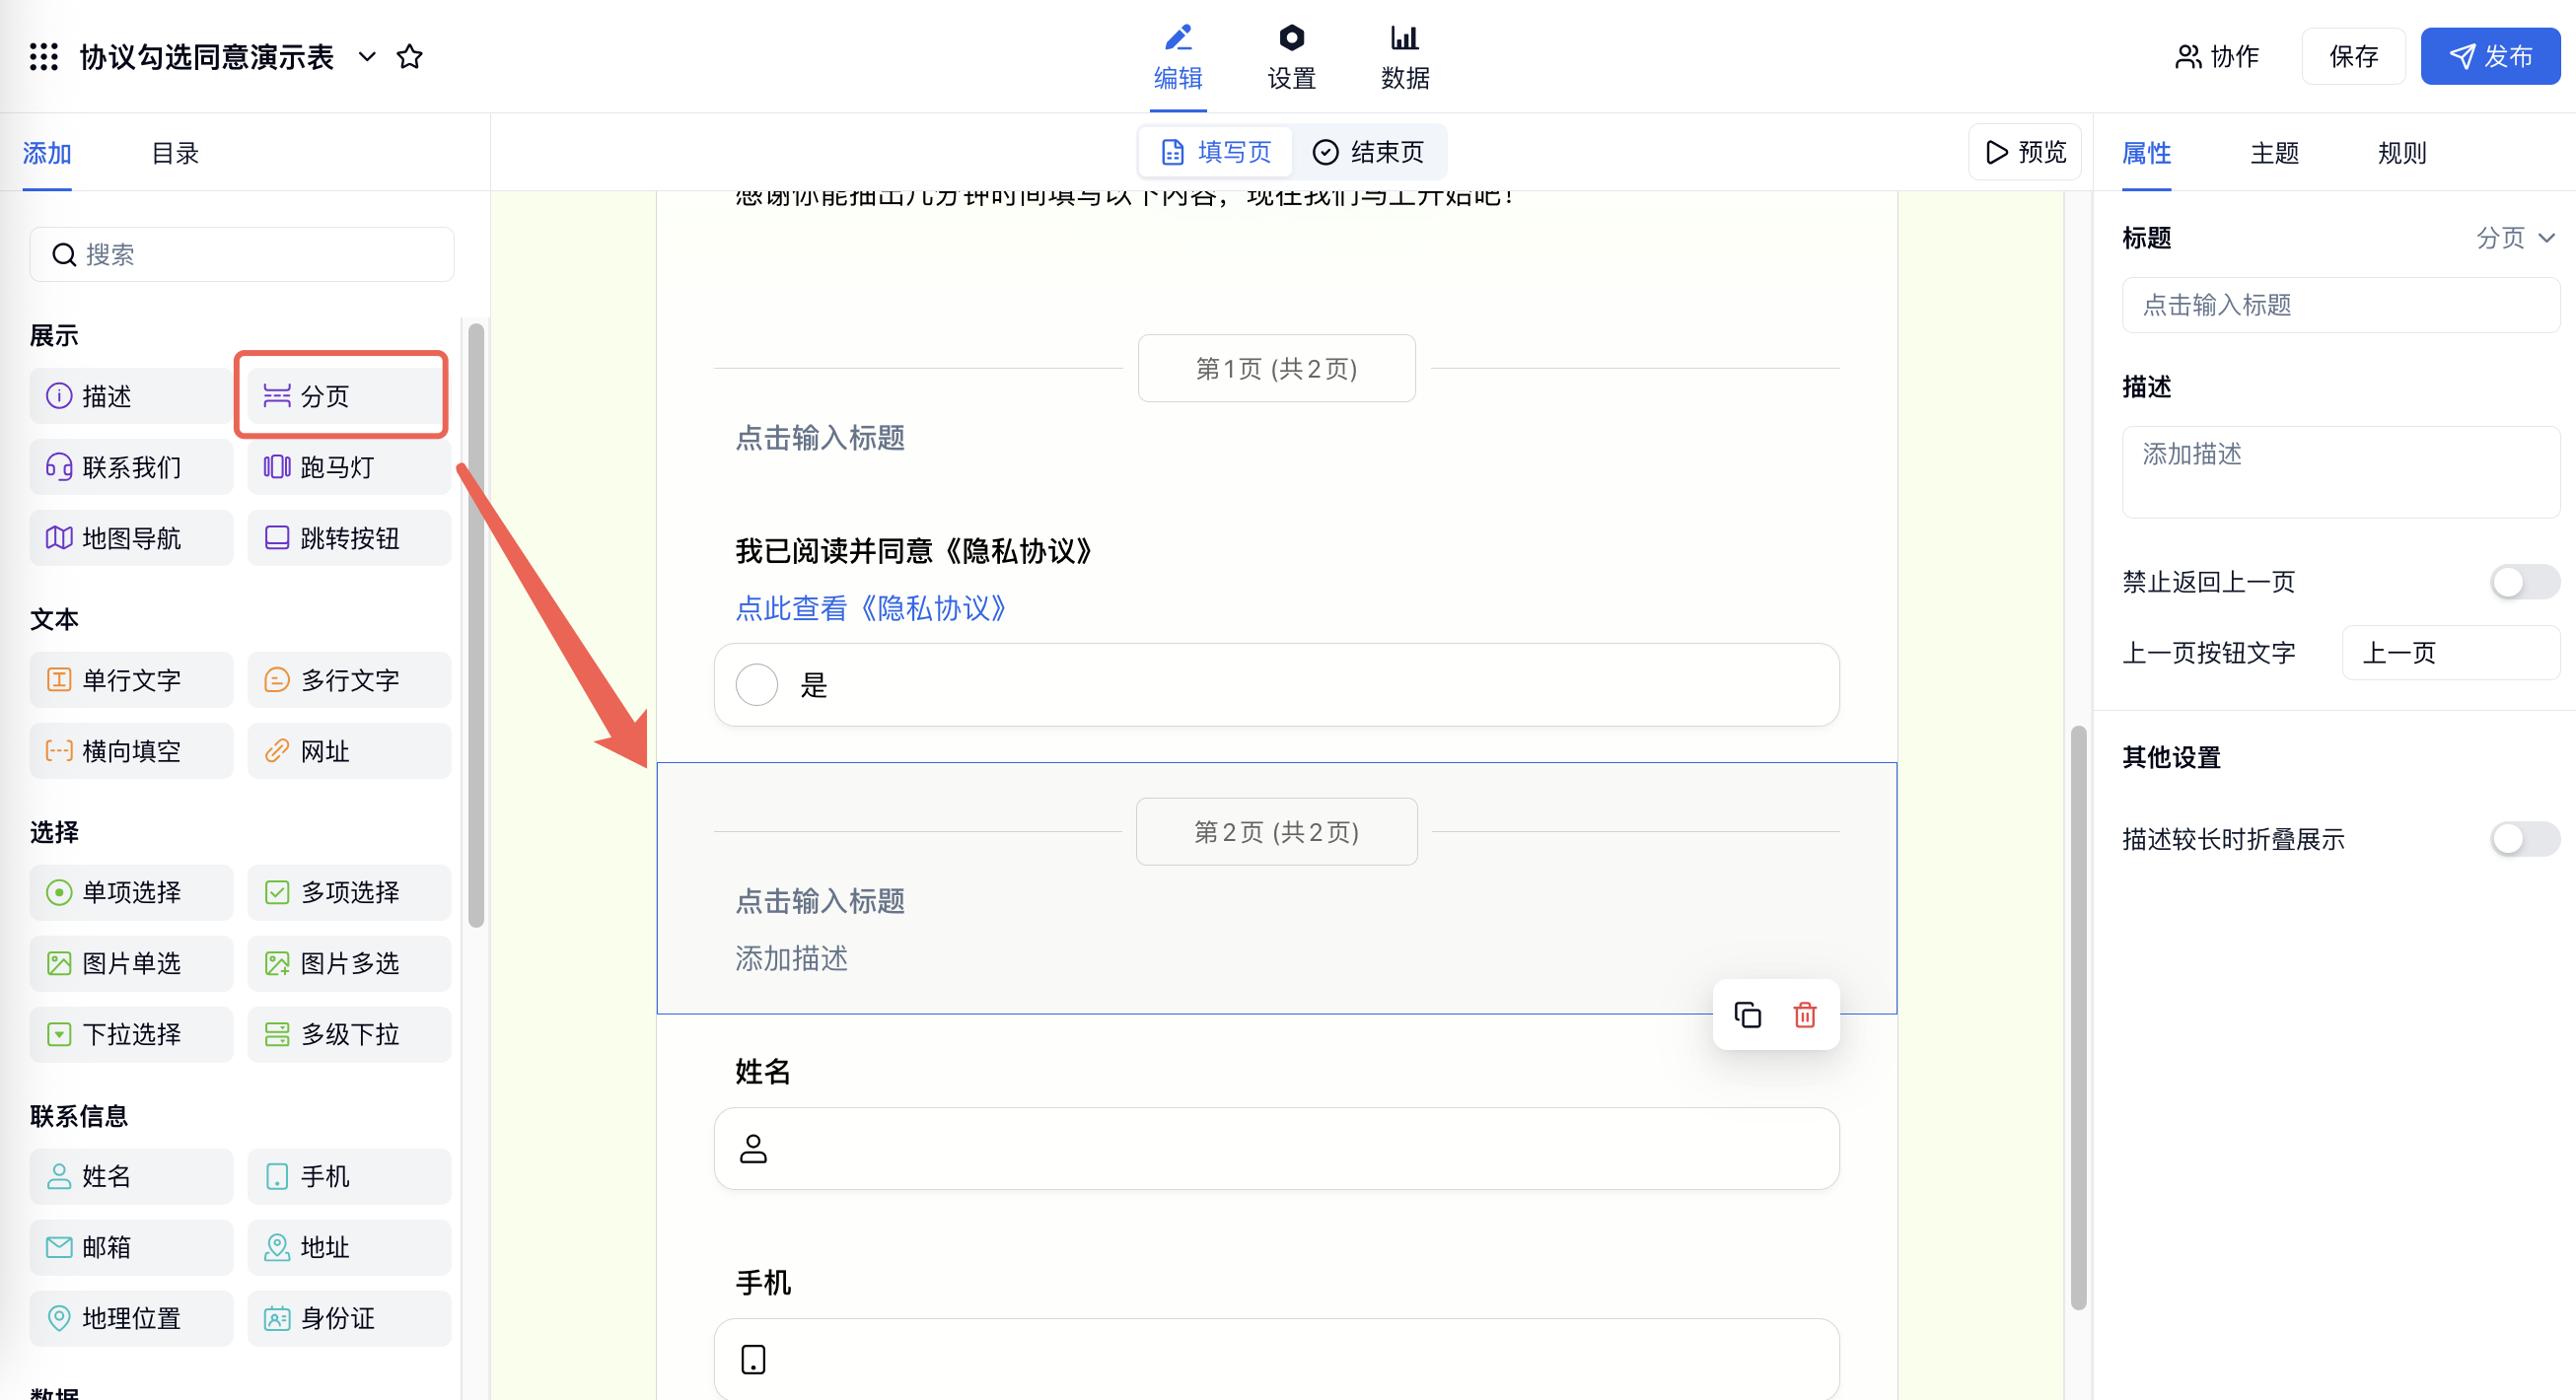2576x1400 pixels.
Task: Switch to the 结束页 tab
Action: coord(1367,152)
